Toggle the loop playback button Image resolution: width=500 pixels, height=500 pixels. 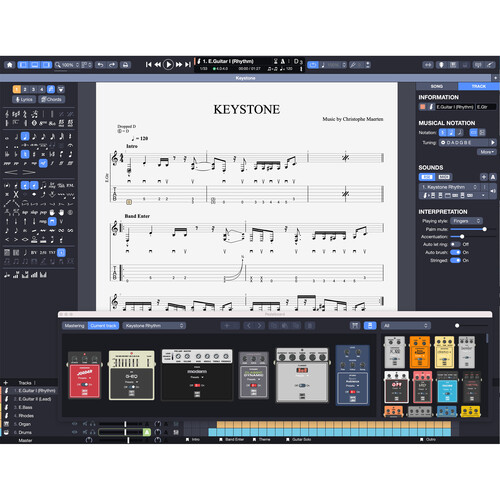click(x=313, y=65)
